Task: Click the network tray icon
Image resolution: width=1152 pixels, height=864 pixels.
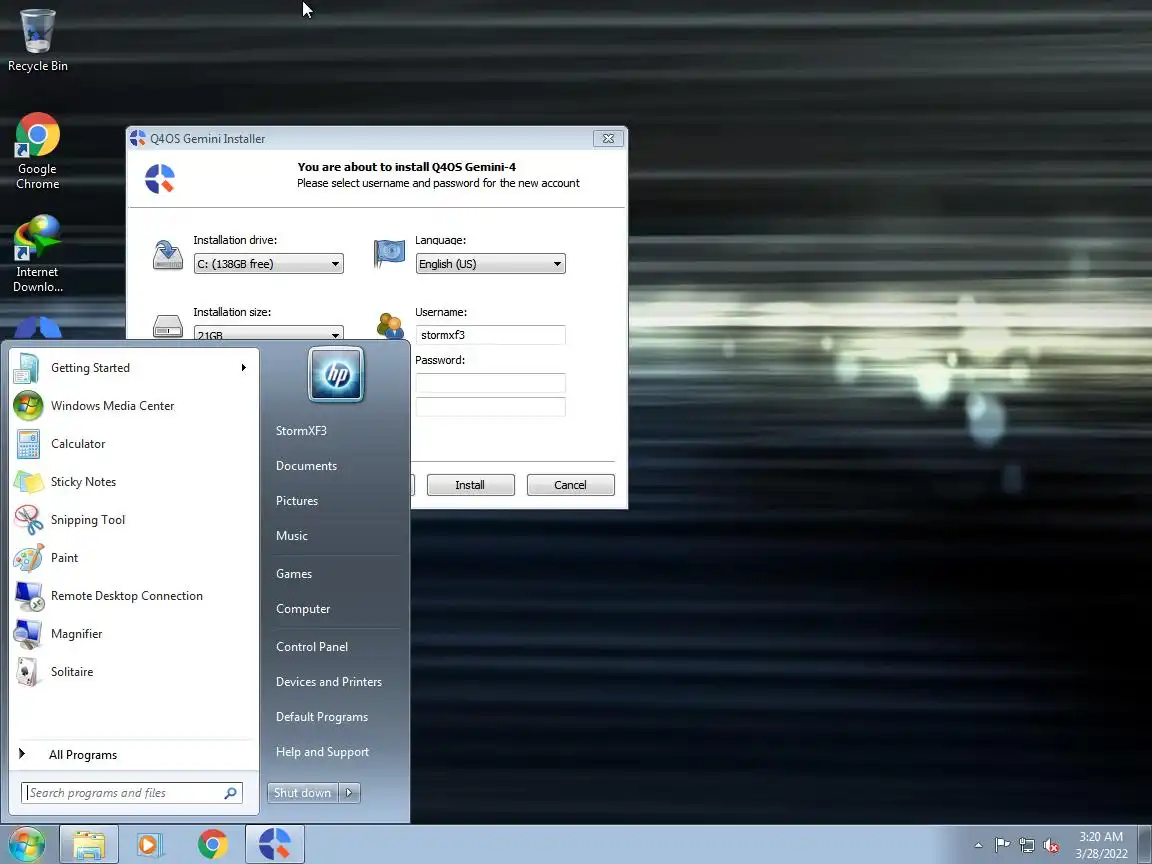Action: coord(1027,846)
